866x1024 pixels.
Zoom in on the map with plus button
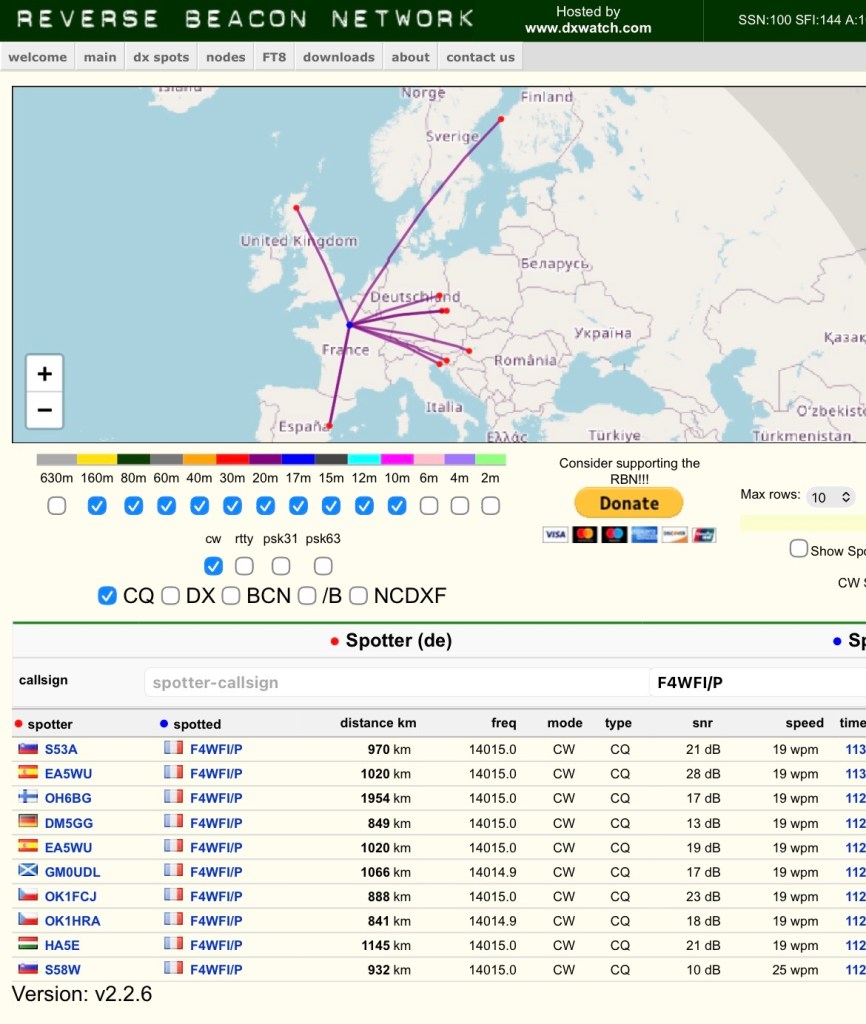point(45,375)
